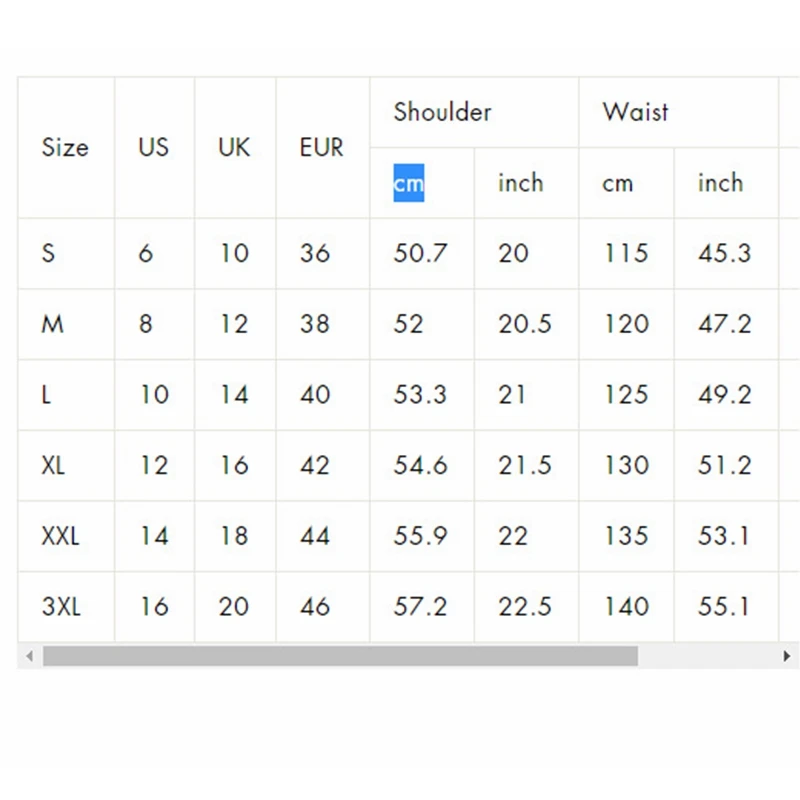Select the 3XL size row label
The height and width of the screenshot is (800, 800).
61,607
